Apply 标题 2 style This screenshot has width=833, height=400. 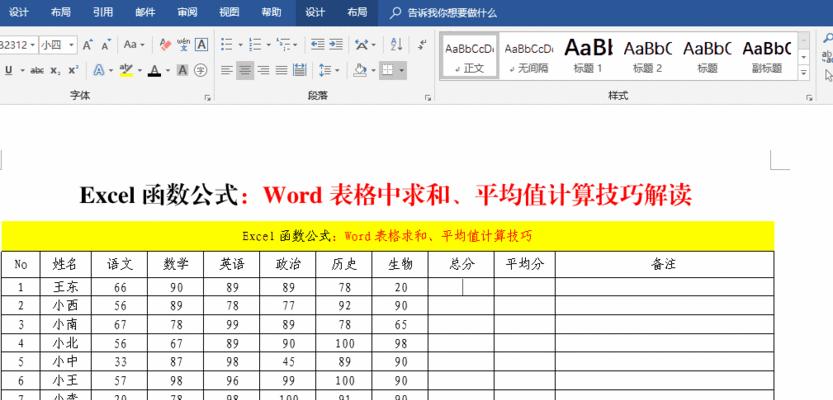tap(648, 55)
